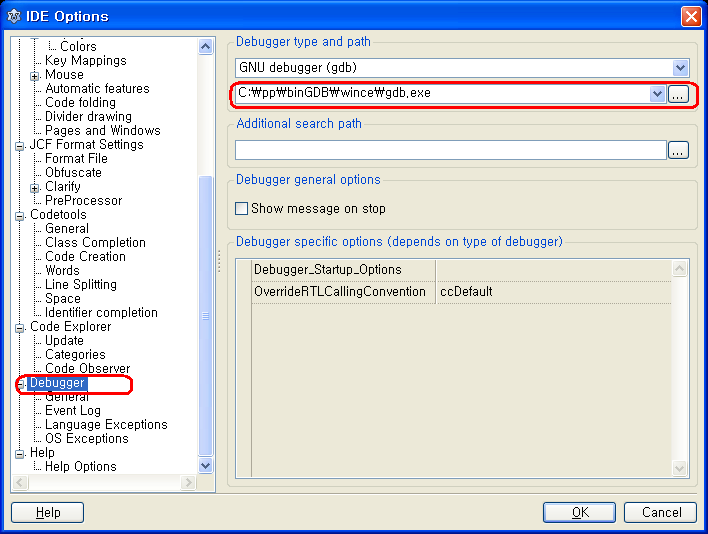The image size is (708, 534).
Task: Click tree scrollbar down arrow
Action: 205,465
